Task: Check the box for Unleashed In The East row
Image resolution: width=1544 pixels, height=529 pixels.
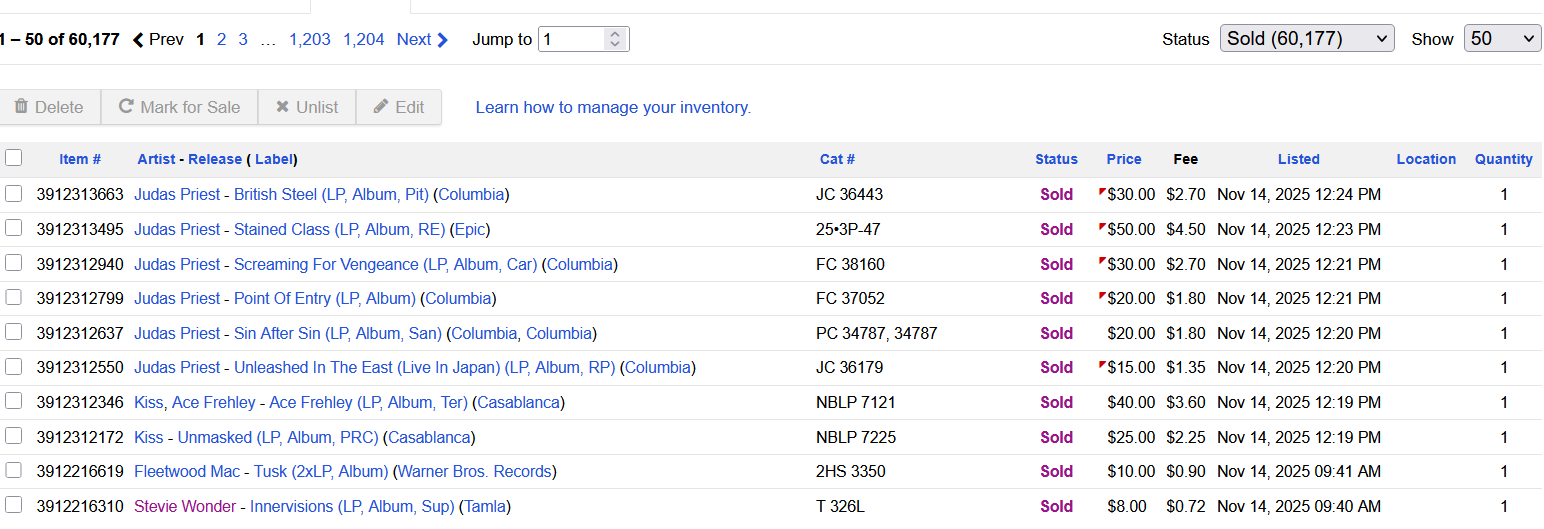Action: pos(13,366)
